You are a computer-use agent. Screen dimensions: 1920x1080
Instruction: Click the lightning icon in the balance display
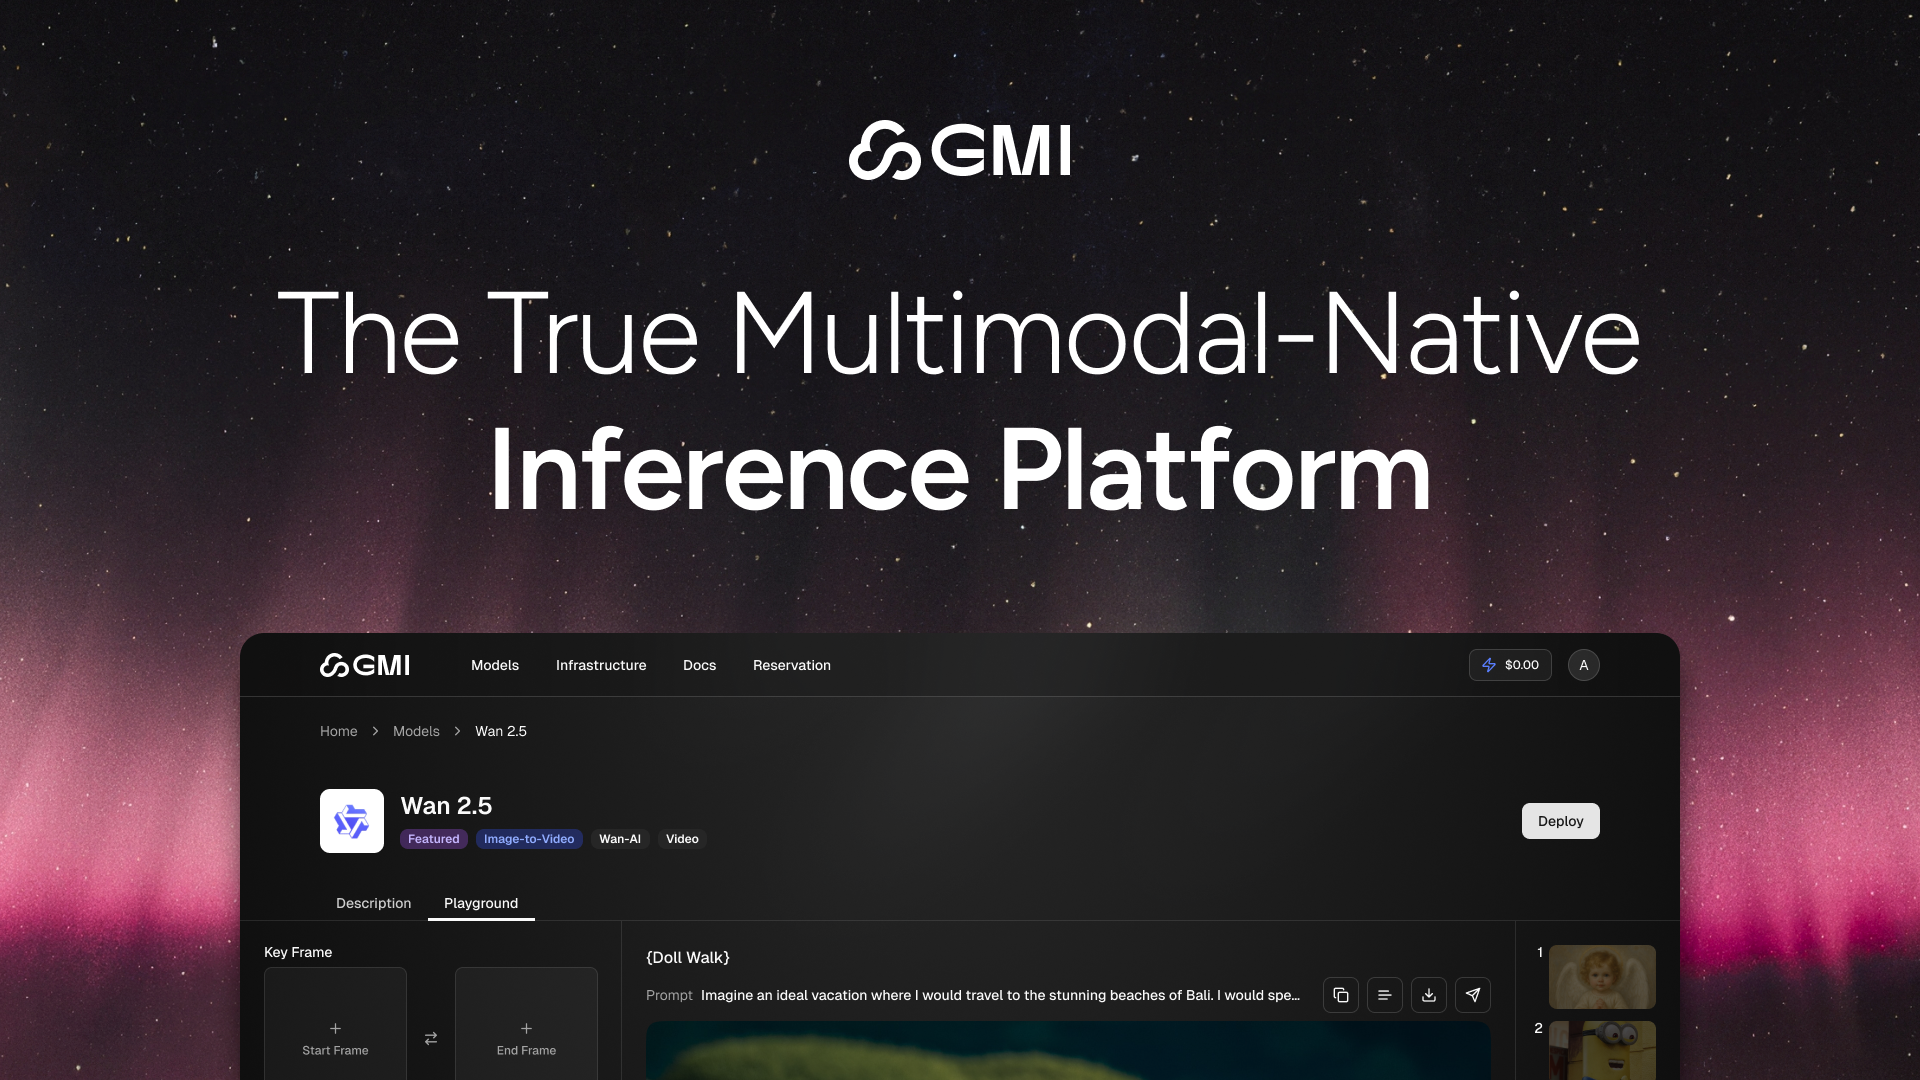coord(1489,664)
